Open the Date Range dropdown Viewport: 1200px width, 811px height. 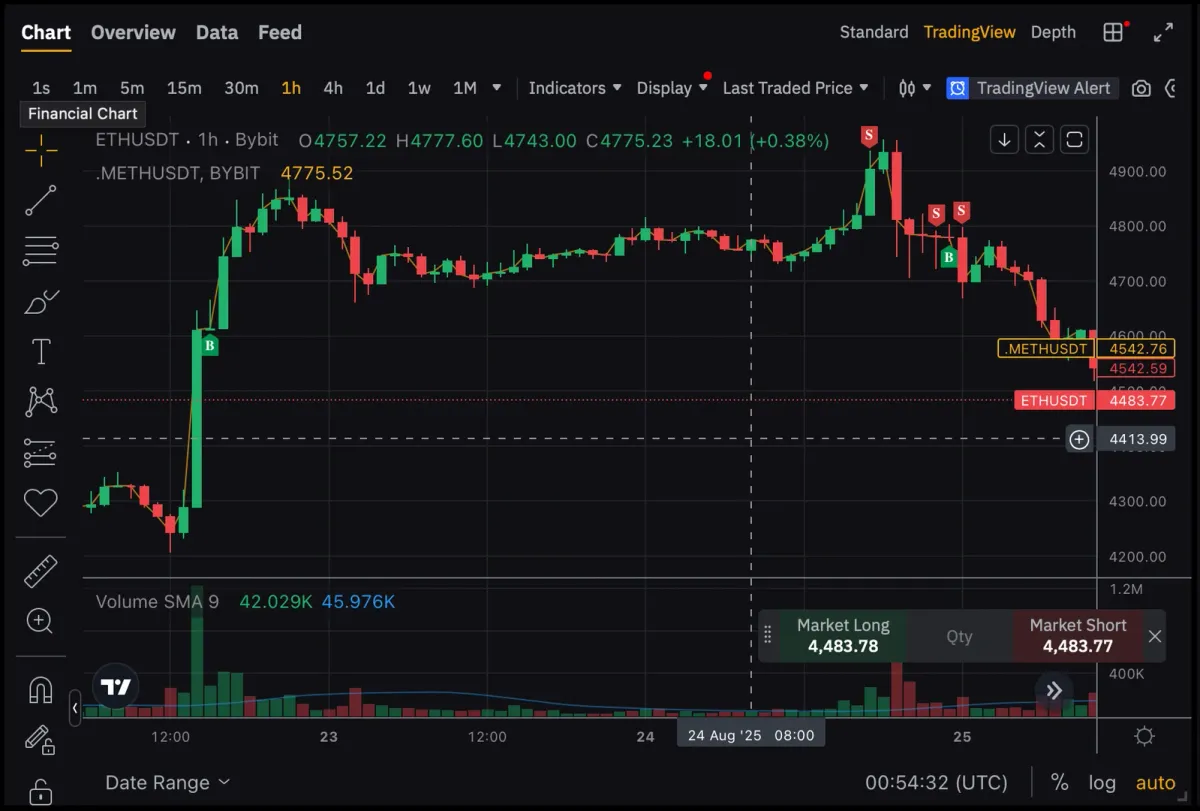point(167,783)
